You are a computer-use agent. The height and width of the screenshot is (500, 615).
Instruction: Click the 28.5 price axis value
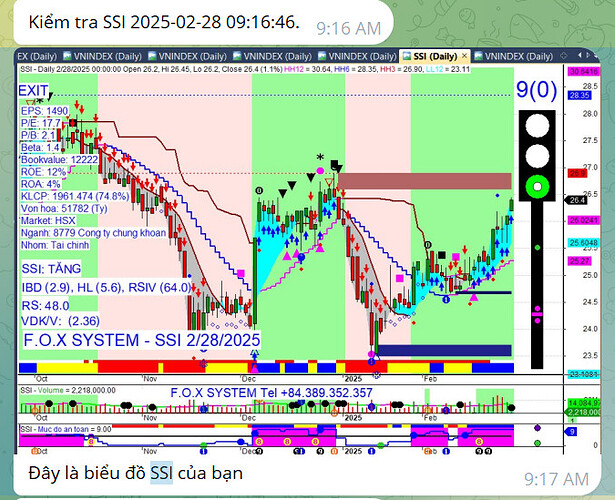(590, 86)
